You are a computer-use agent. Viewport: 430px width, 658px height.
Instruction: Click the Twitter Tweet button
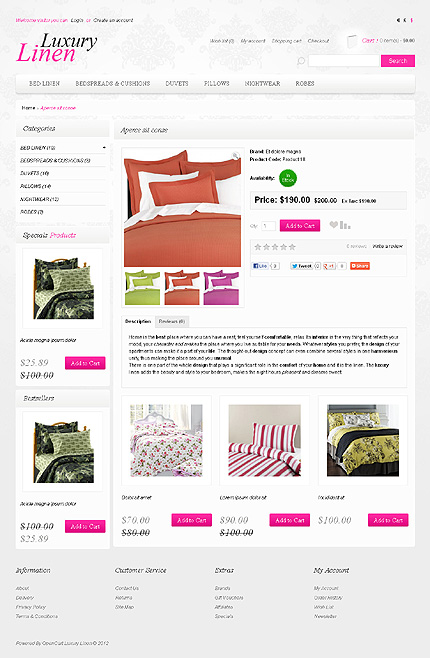[302, 266]
